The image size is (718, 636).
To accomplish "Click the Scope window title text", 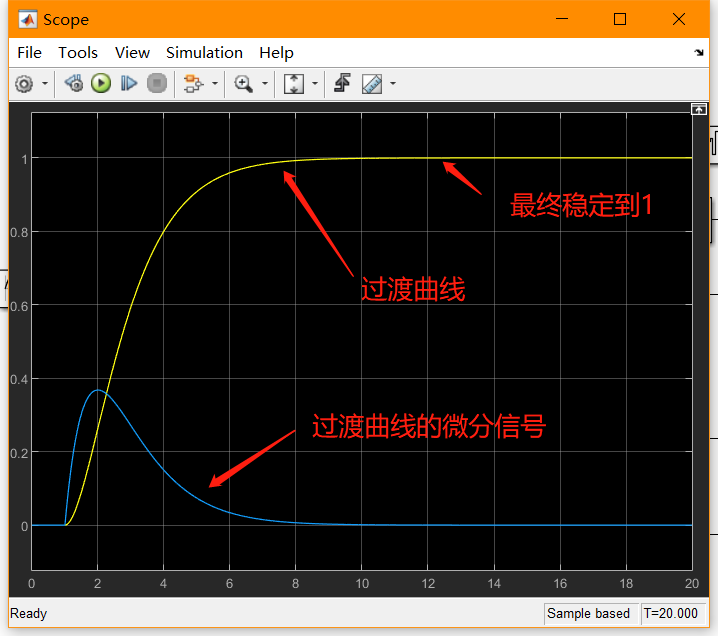I will (x=66, y=20).
